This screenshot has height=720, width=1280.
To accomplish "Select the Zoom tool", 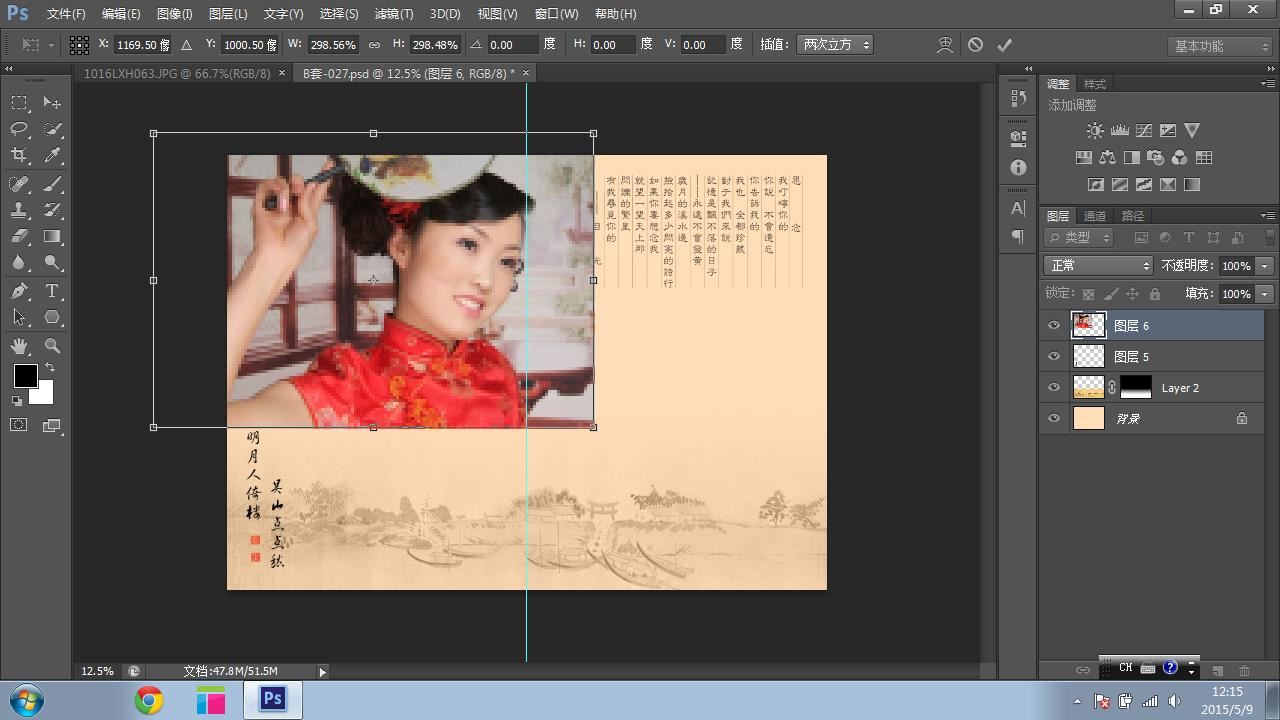I will 52,346.
